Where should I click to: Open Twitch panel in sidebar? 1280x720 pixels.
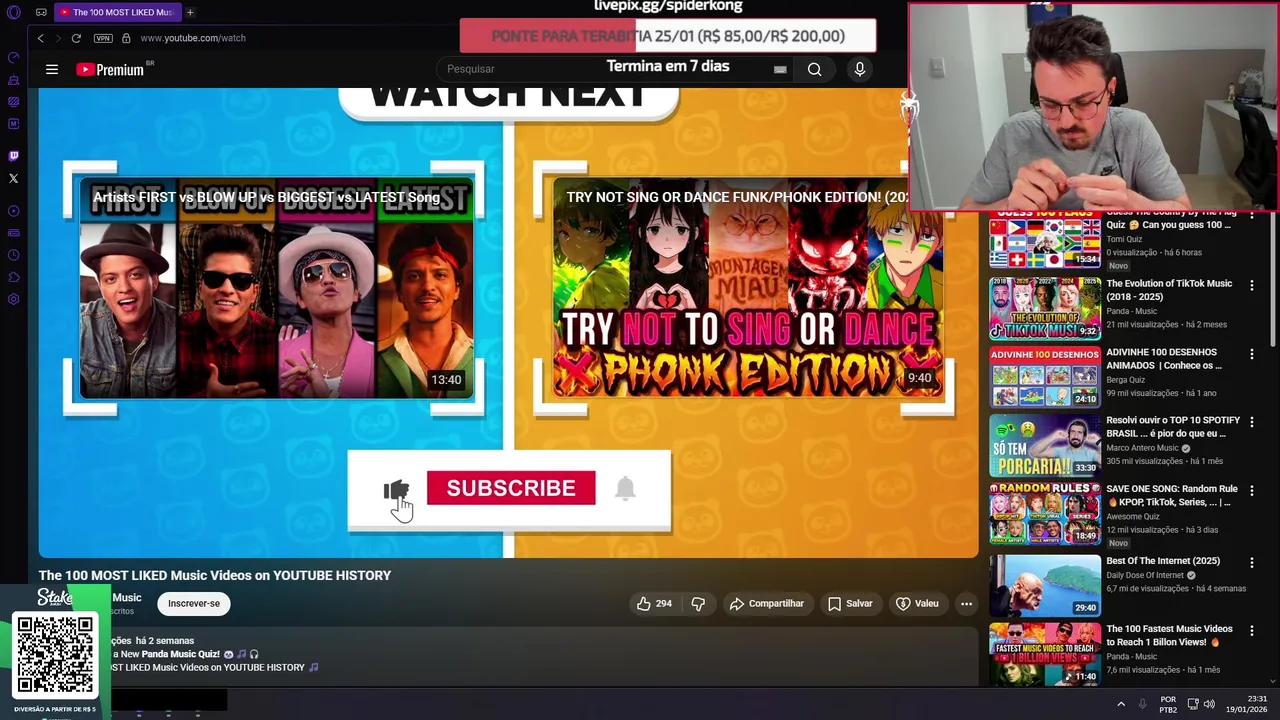pos(13,156)
